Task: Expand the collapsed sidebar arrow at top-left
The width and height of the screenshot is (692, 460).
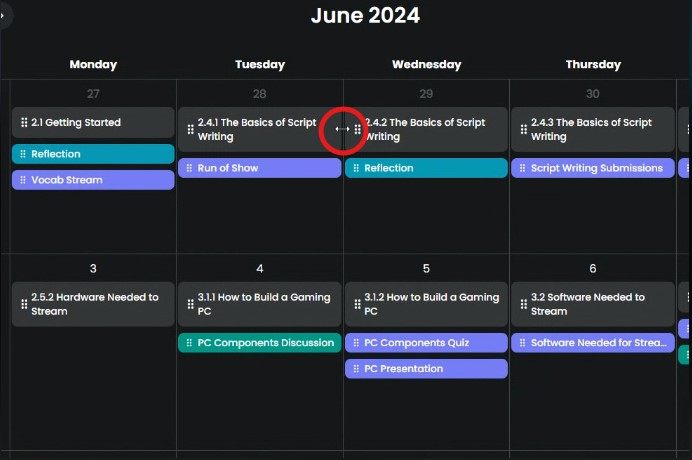Action: 3,16
